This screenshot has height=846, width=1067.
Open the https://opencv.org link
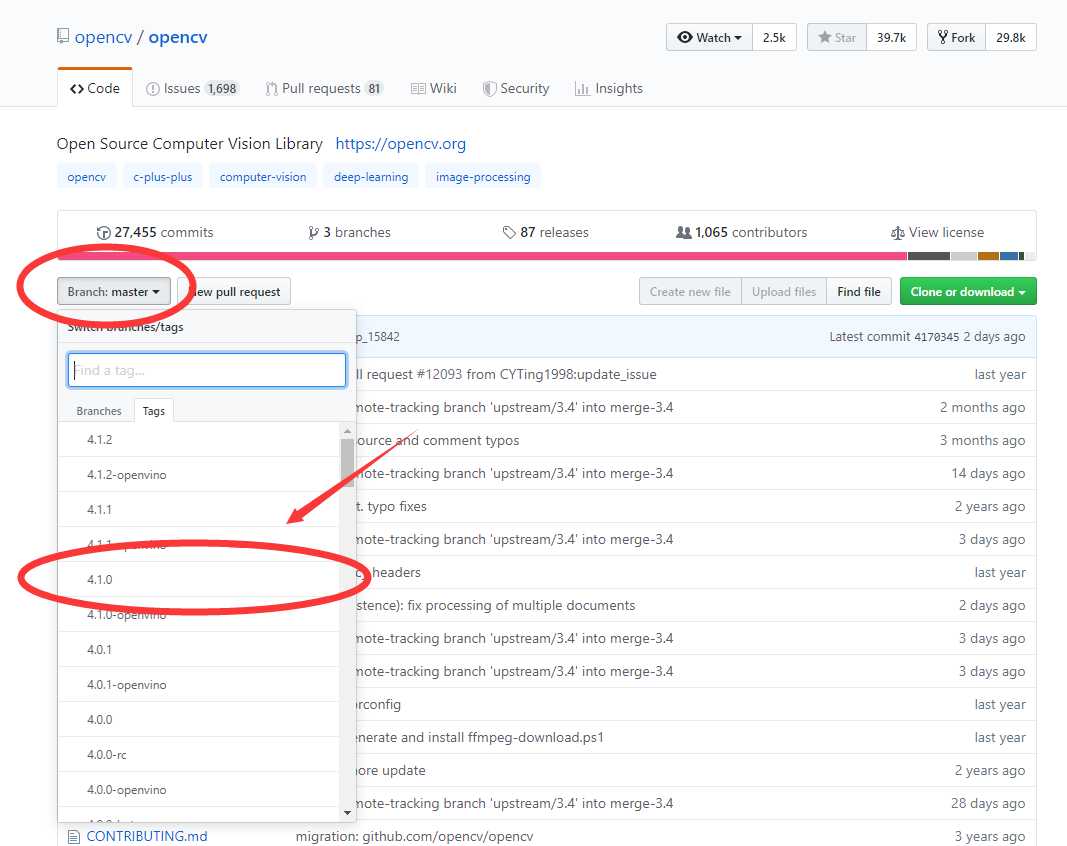[x=401, y=144]
